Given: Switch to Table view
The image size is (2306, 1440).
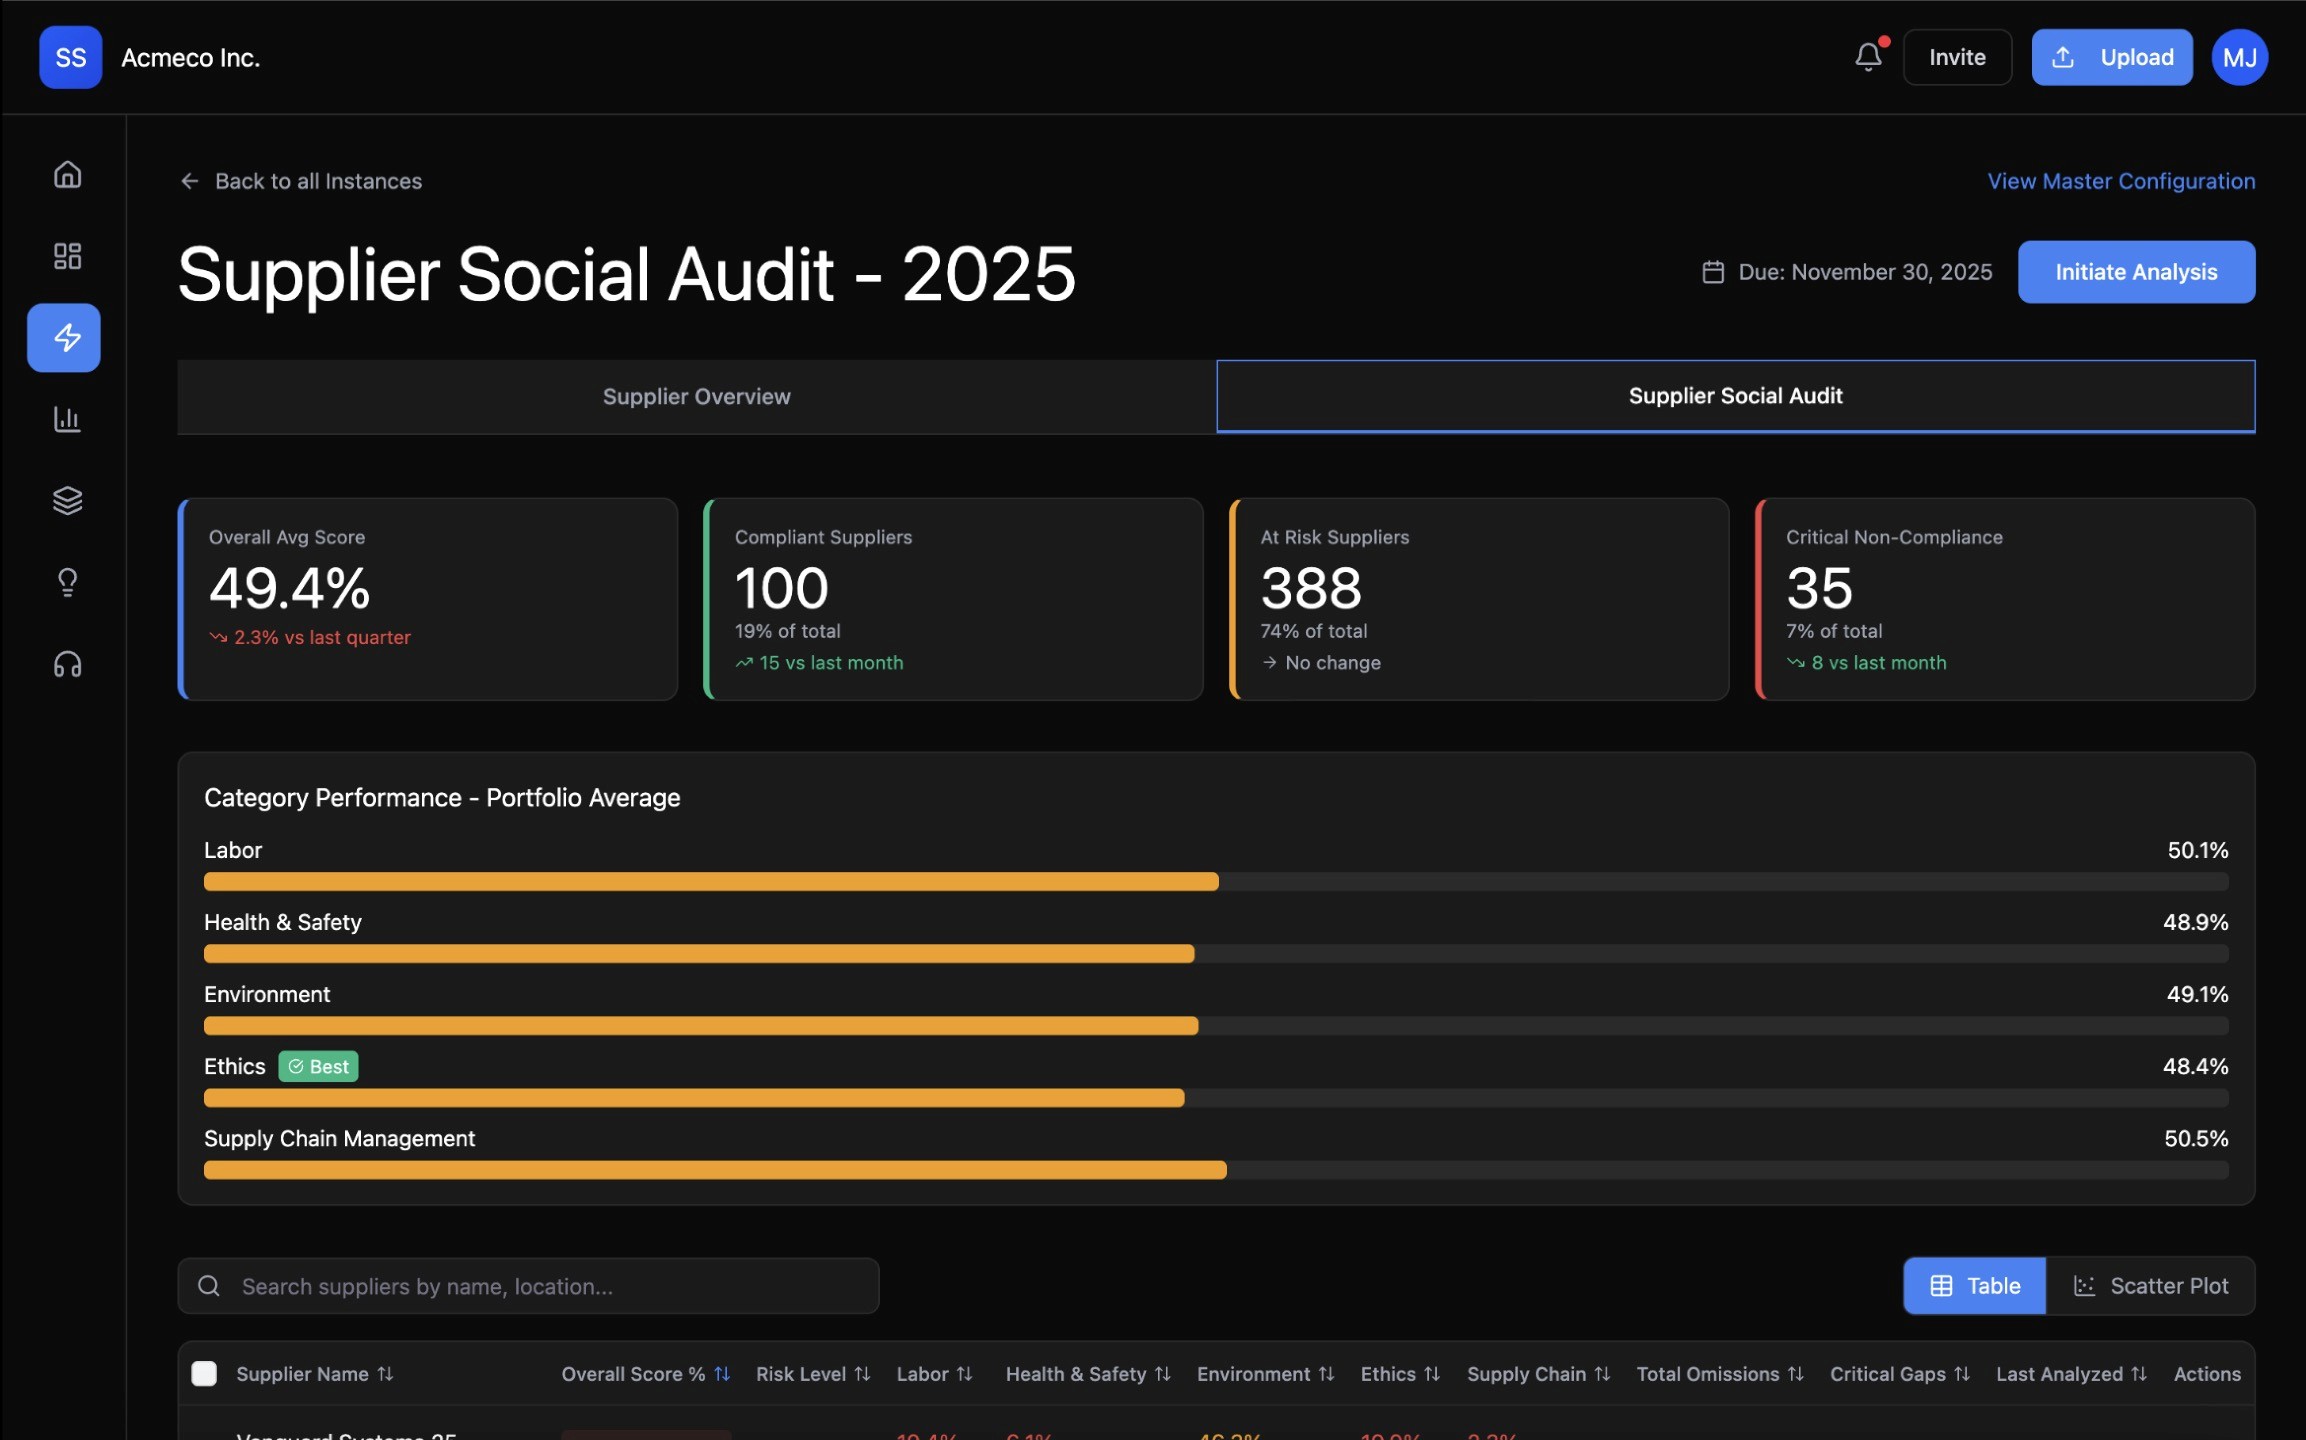Looking at the screenshot, I should click(1974, 1286).
